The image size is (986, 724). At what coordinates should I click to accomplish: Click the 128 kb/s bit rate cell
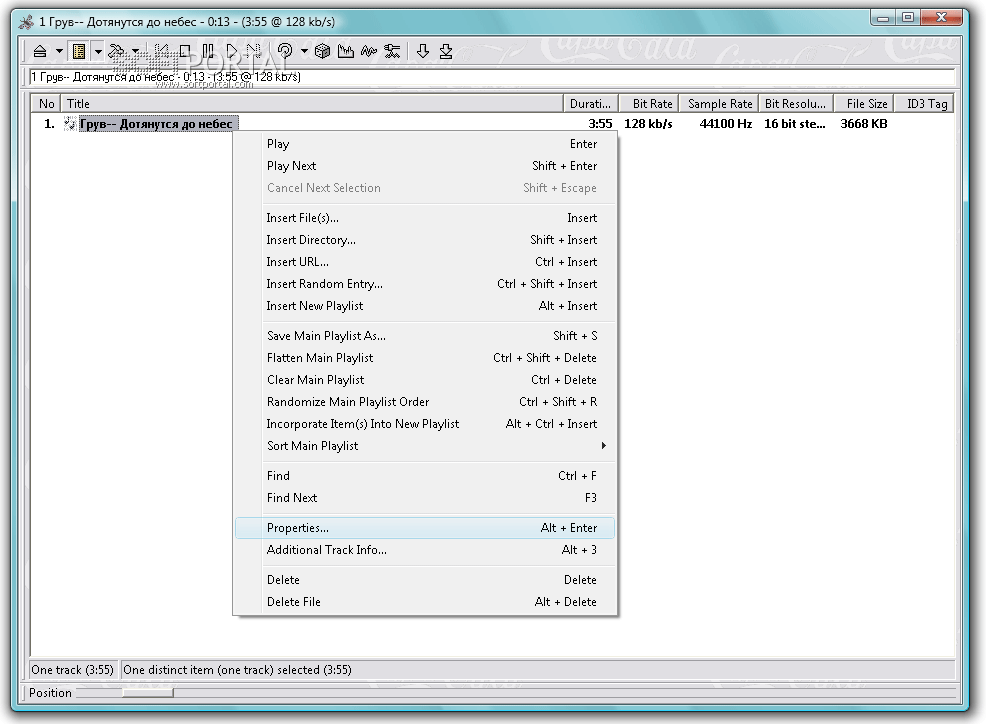coord(648,124)
